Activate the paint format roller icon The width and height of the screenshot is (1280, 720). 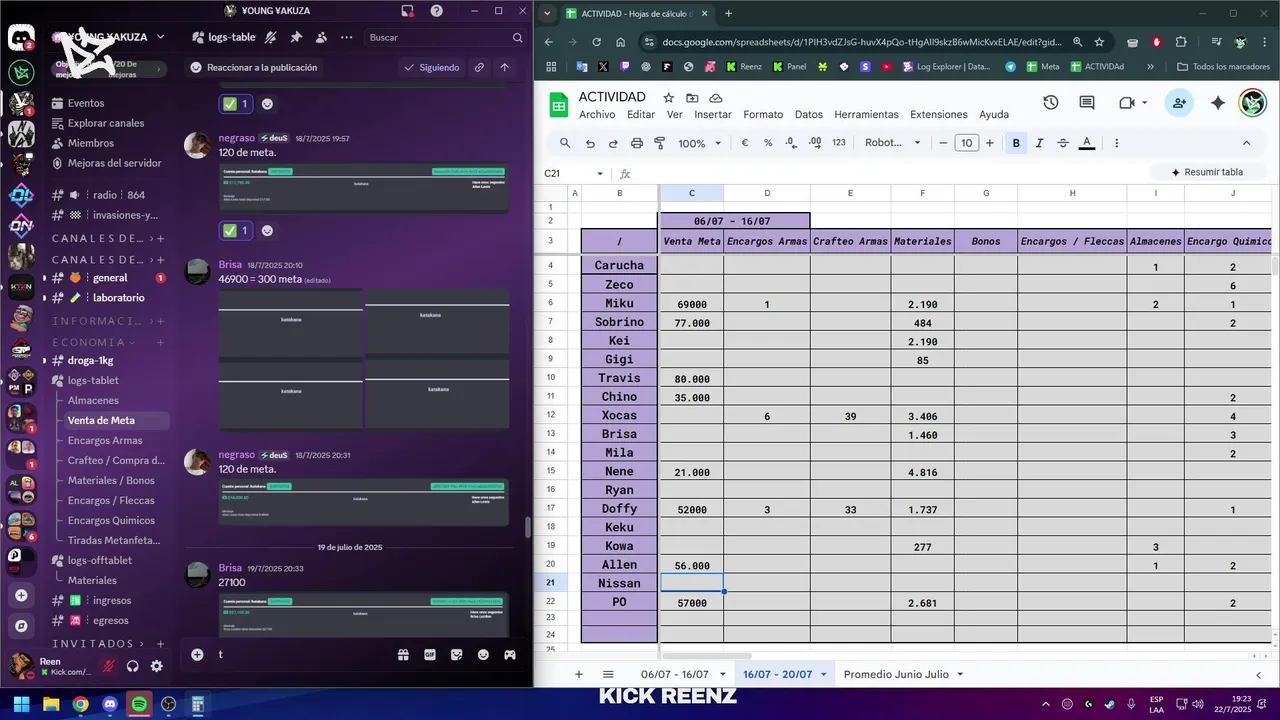pyautogui.click(x=659, y=143)
